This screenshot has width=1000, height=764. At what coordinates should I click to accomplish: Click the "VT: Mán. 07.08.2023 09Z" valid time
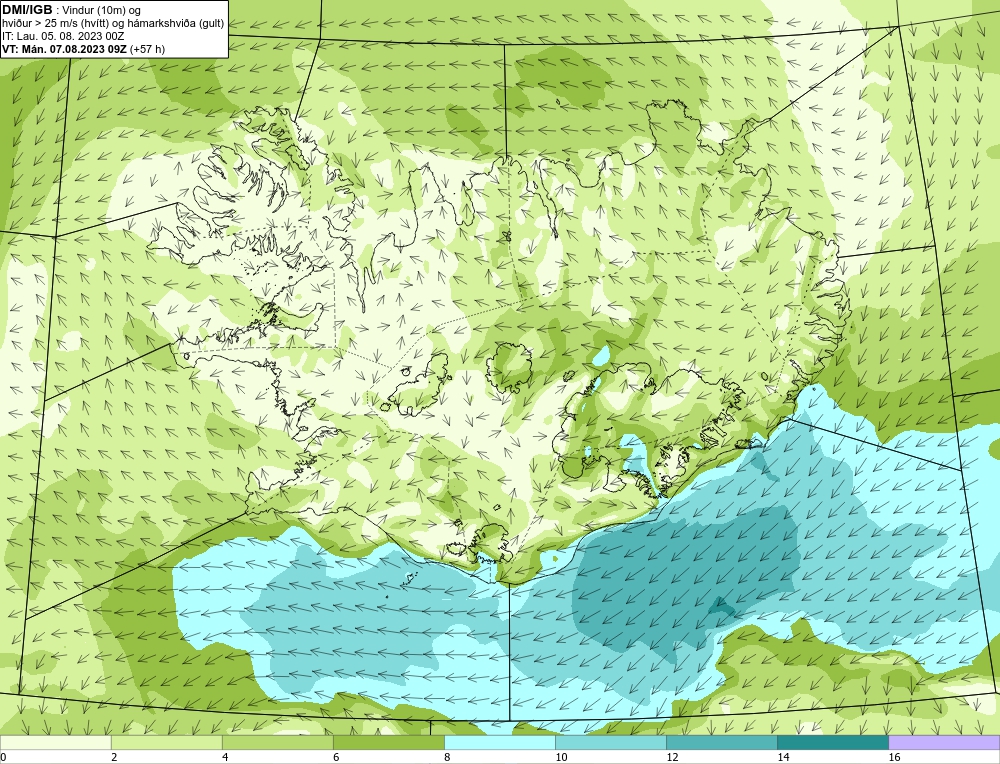tap(64, 49)
